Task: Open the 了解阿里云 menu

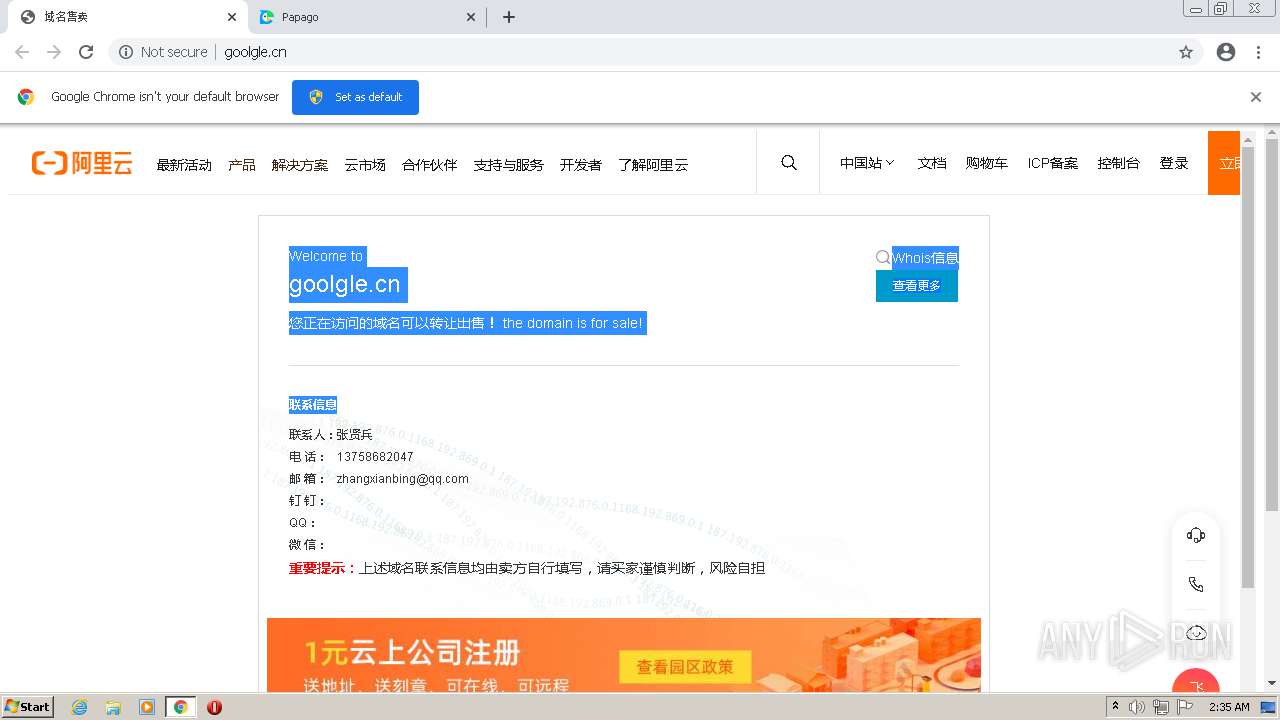Action: pyautogui.click(x=653, y=165)
